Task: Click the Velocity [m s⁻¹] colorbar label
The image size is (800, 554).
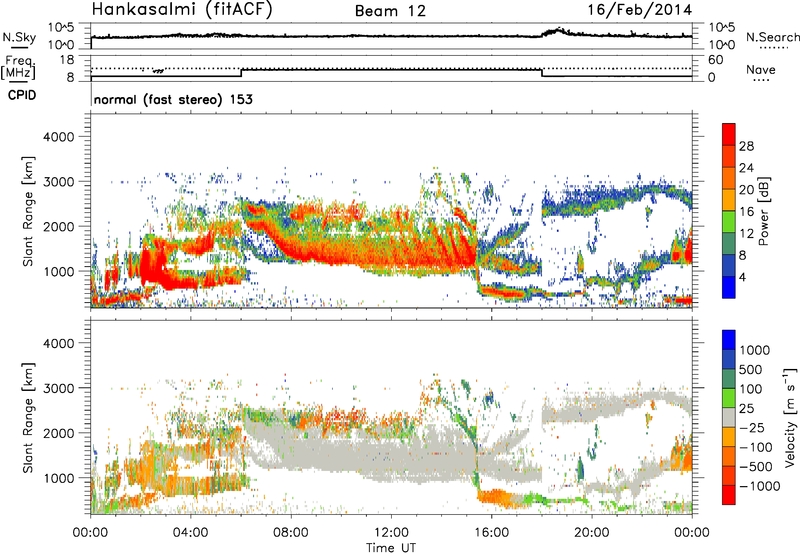Action: point(790,417)
